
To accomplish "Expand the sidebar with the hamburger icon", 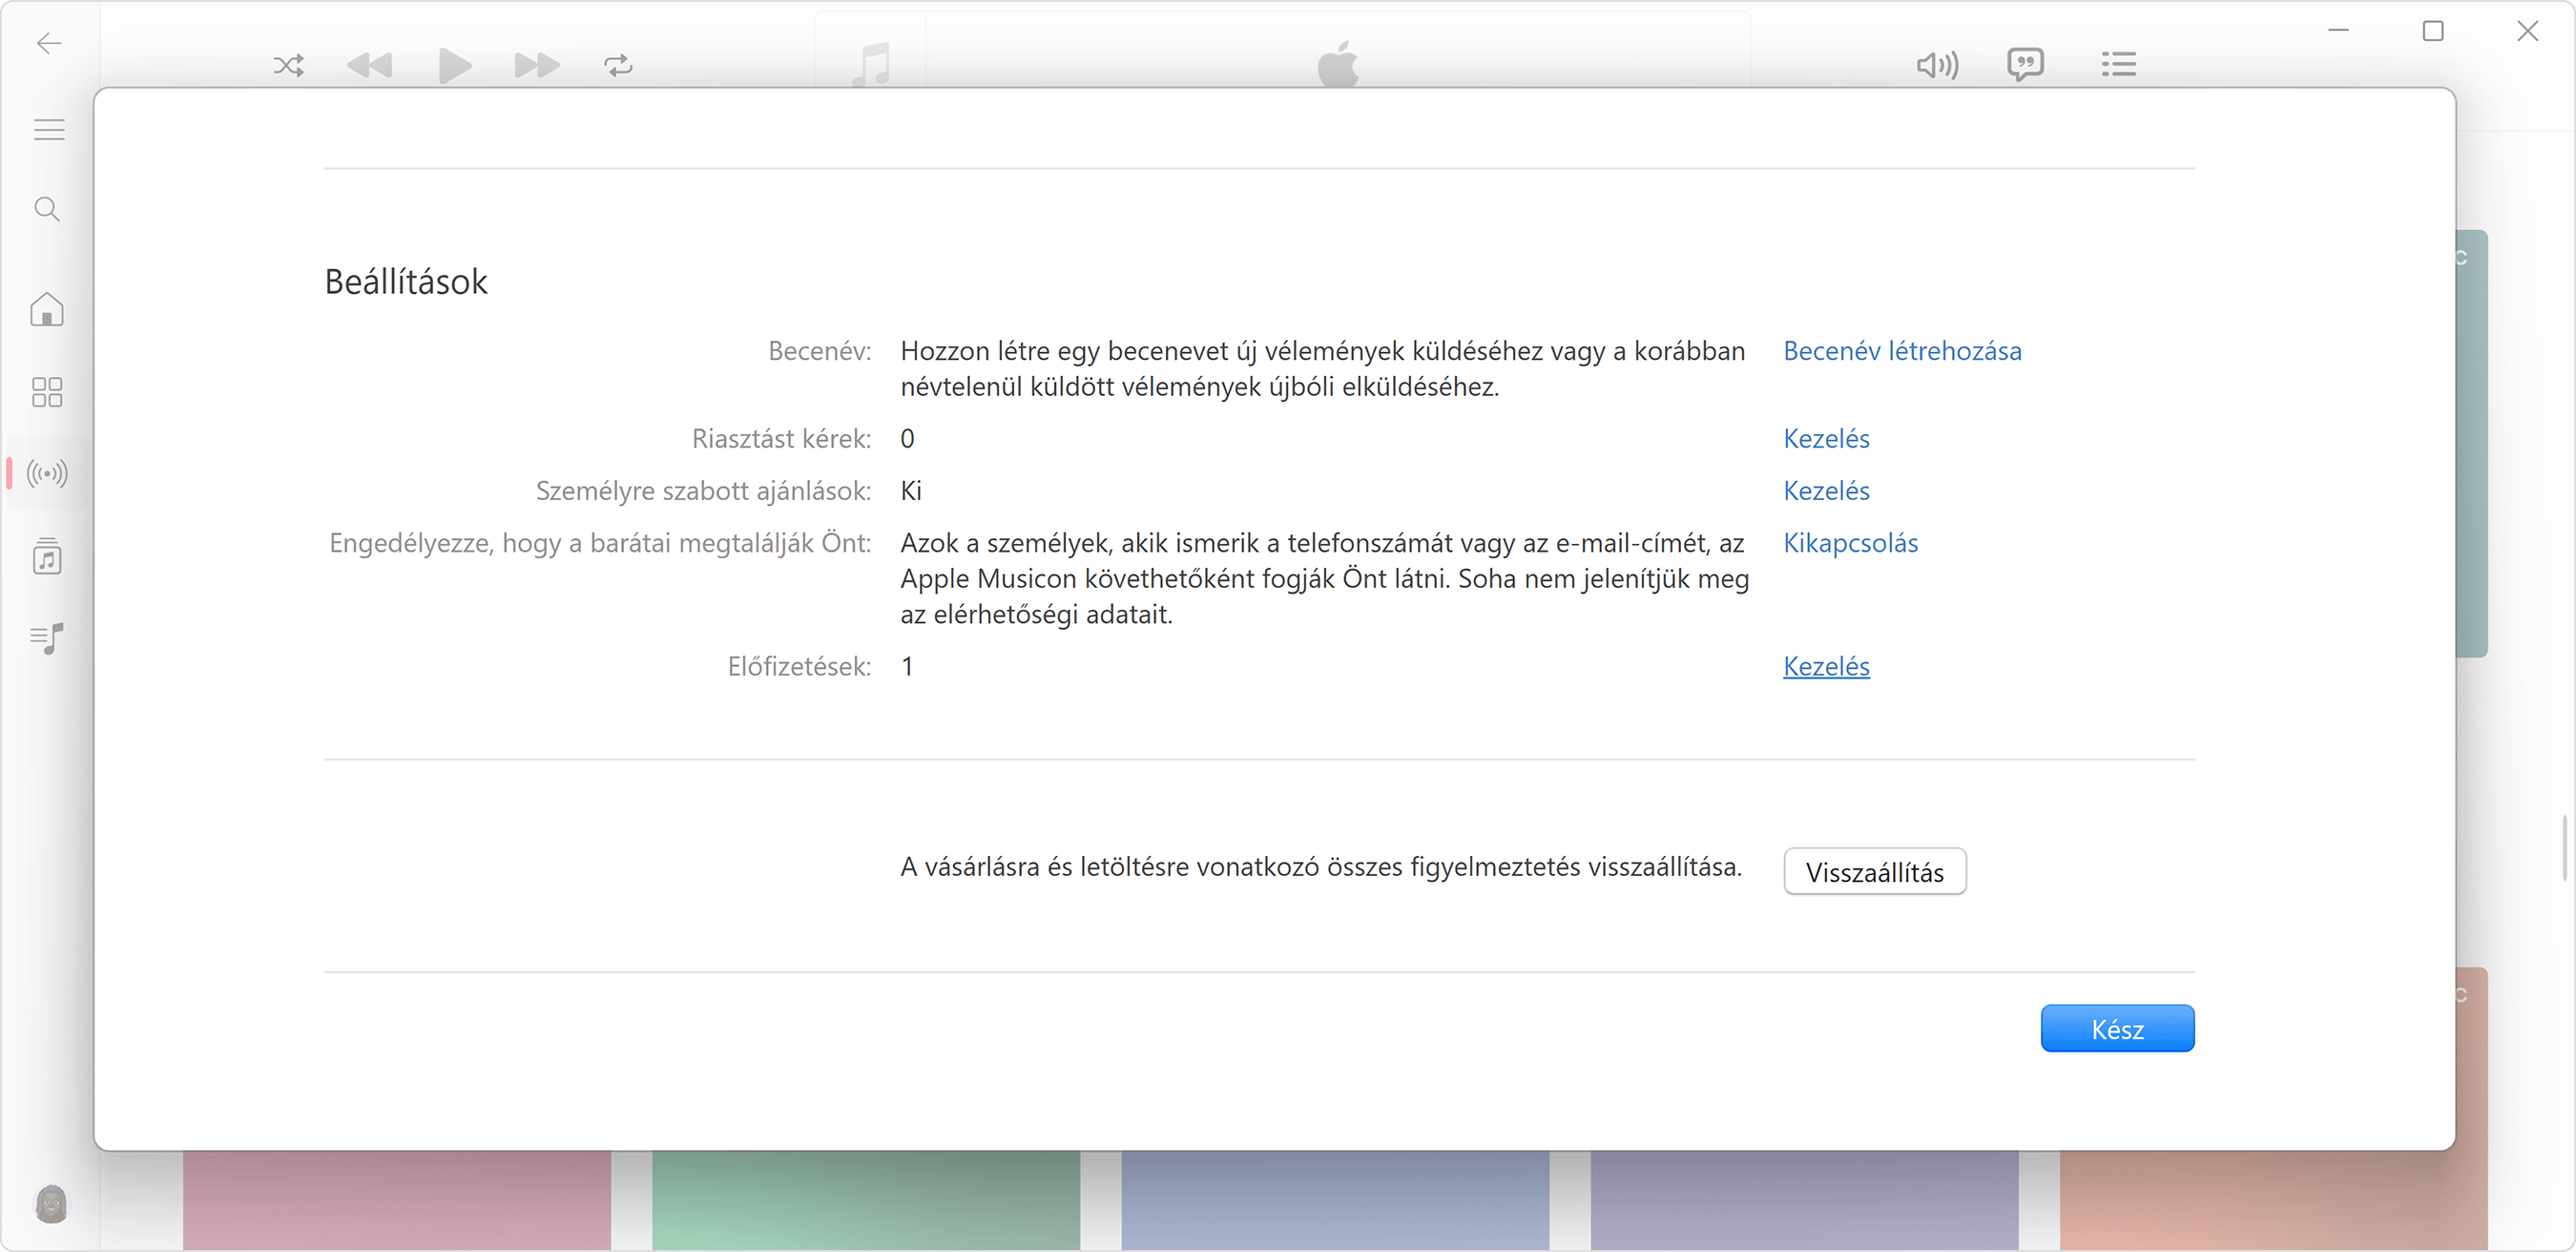I will [x=47, y=129].
